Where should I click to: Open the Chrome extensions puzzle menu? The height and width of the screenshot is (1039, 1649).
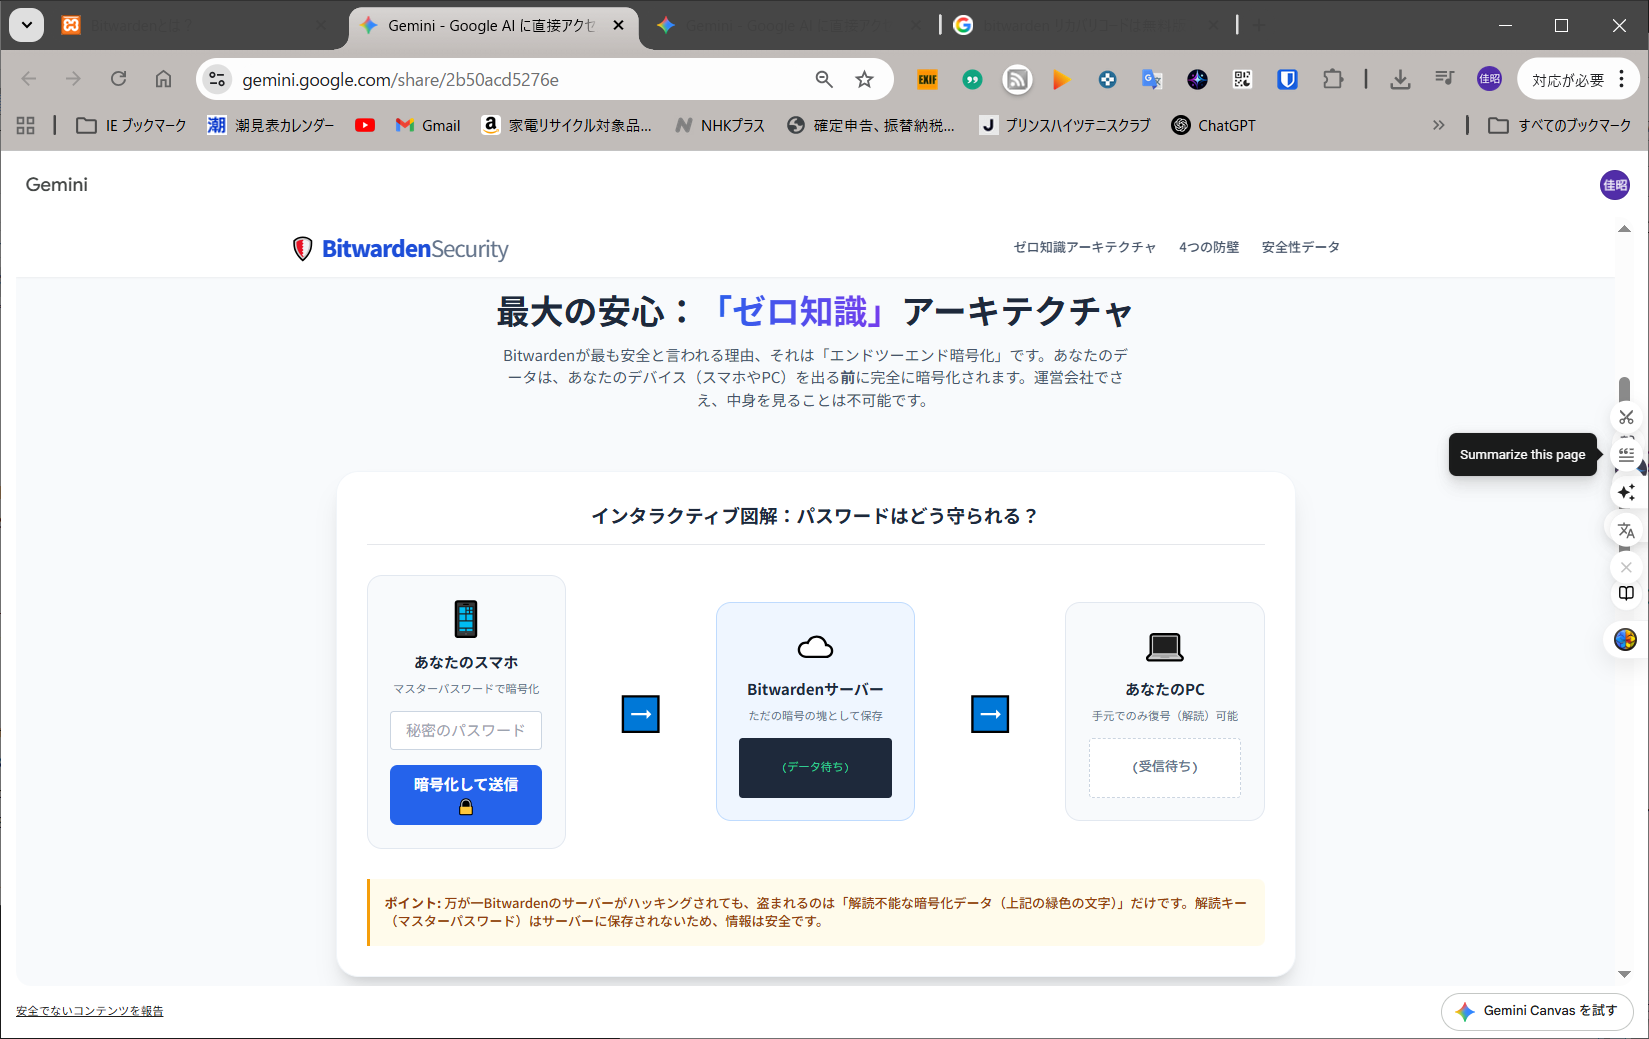[1333, 79]
